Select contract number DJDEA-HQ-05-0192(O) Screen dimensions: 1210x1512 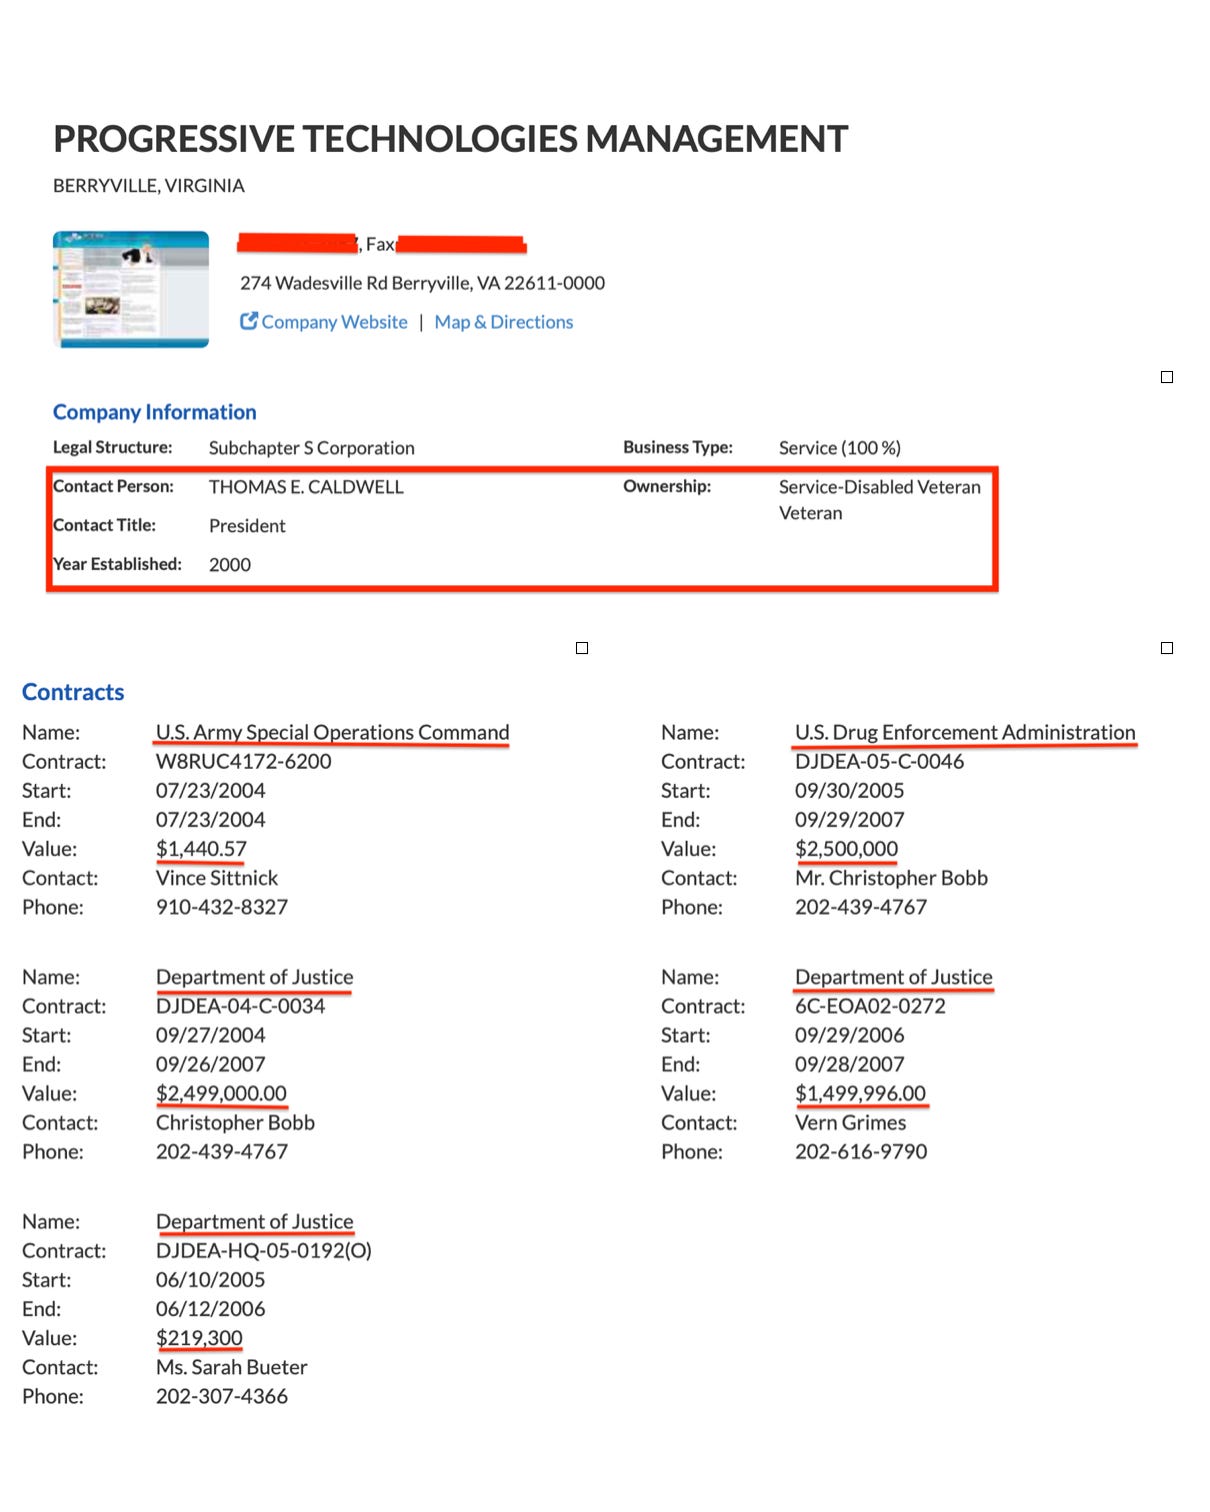click(x=263, y=1251)
